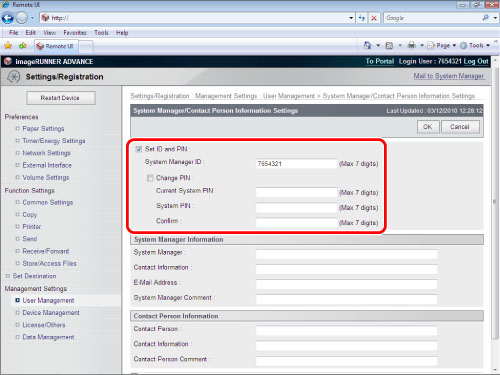The image size is (500, 375).
Task: Refresh the page using the refresh icon
Action: click(x=362, y=18)
